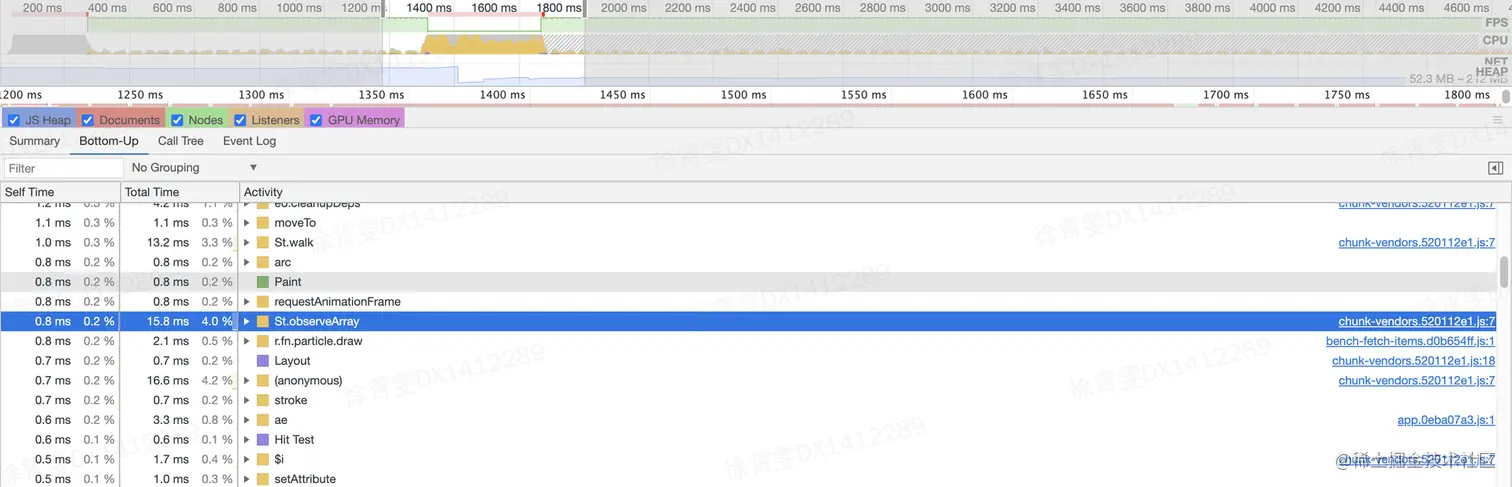This screenshot has height=487, width=1512.
Task: Click the yellow CPU activity graph in overview
Action: (483, 45)
